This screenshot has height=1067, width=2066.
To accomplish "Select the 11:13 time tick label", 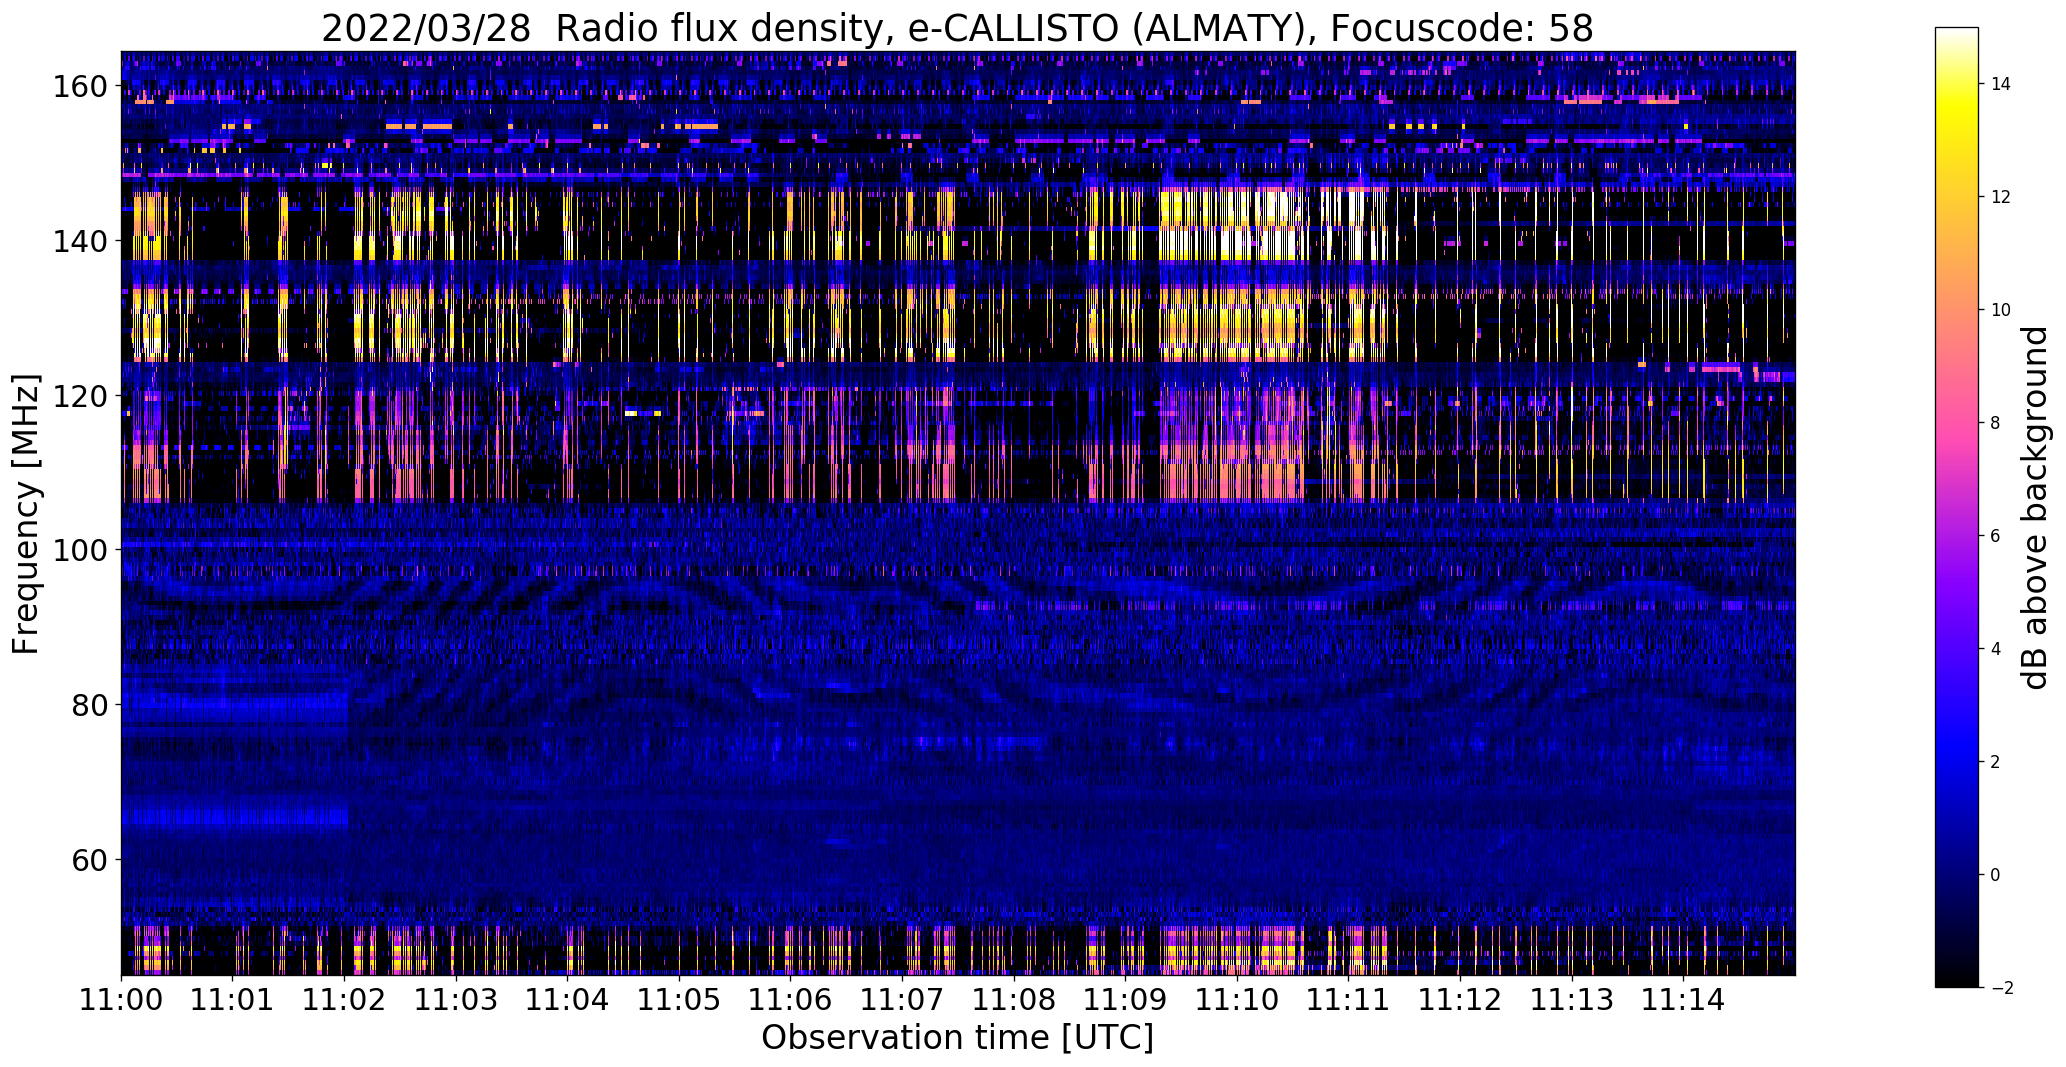I will 1572,999.
